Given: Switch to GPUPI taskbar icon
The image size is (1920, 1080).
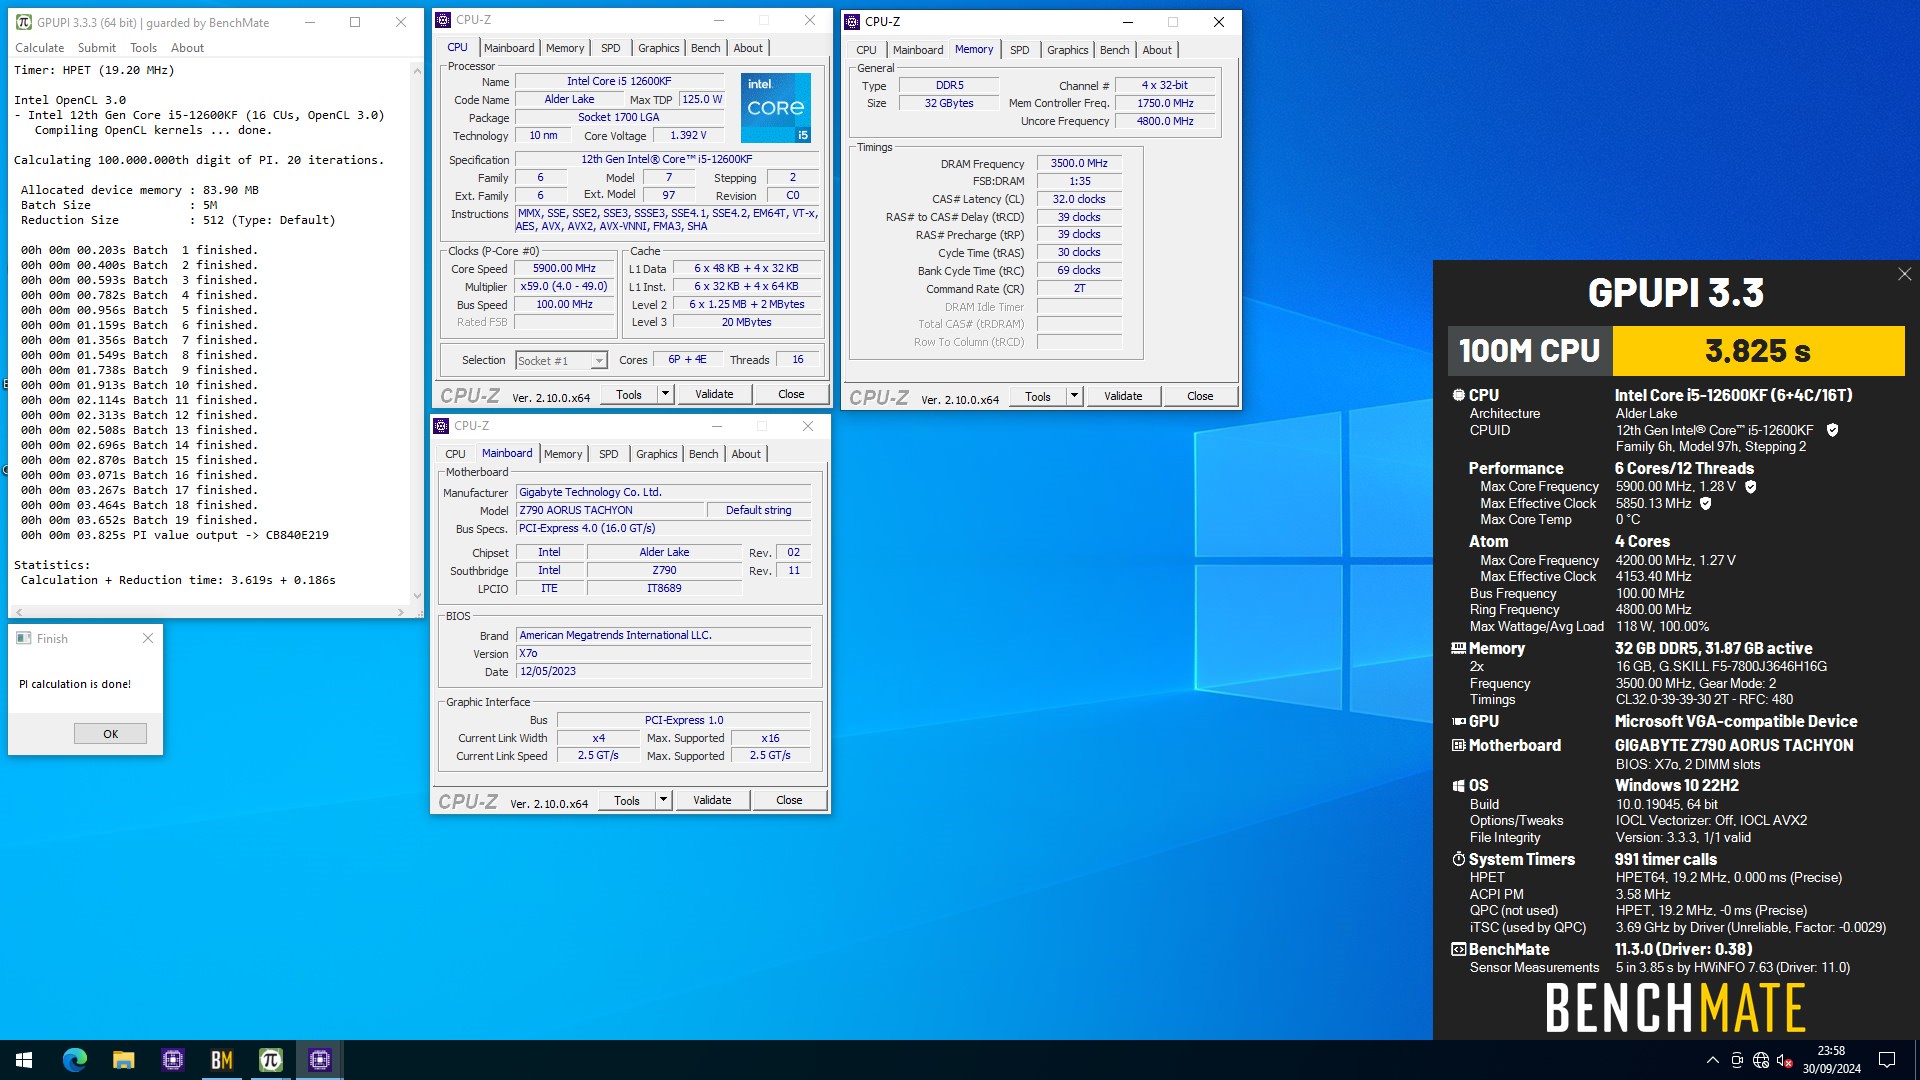Looking at the screenshot, I should pyautogui.click(x=270, y=1060).
